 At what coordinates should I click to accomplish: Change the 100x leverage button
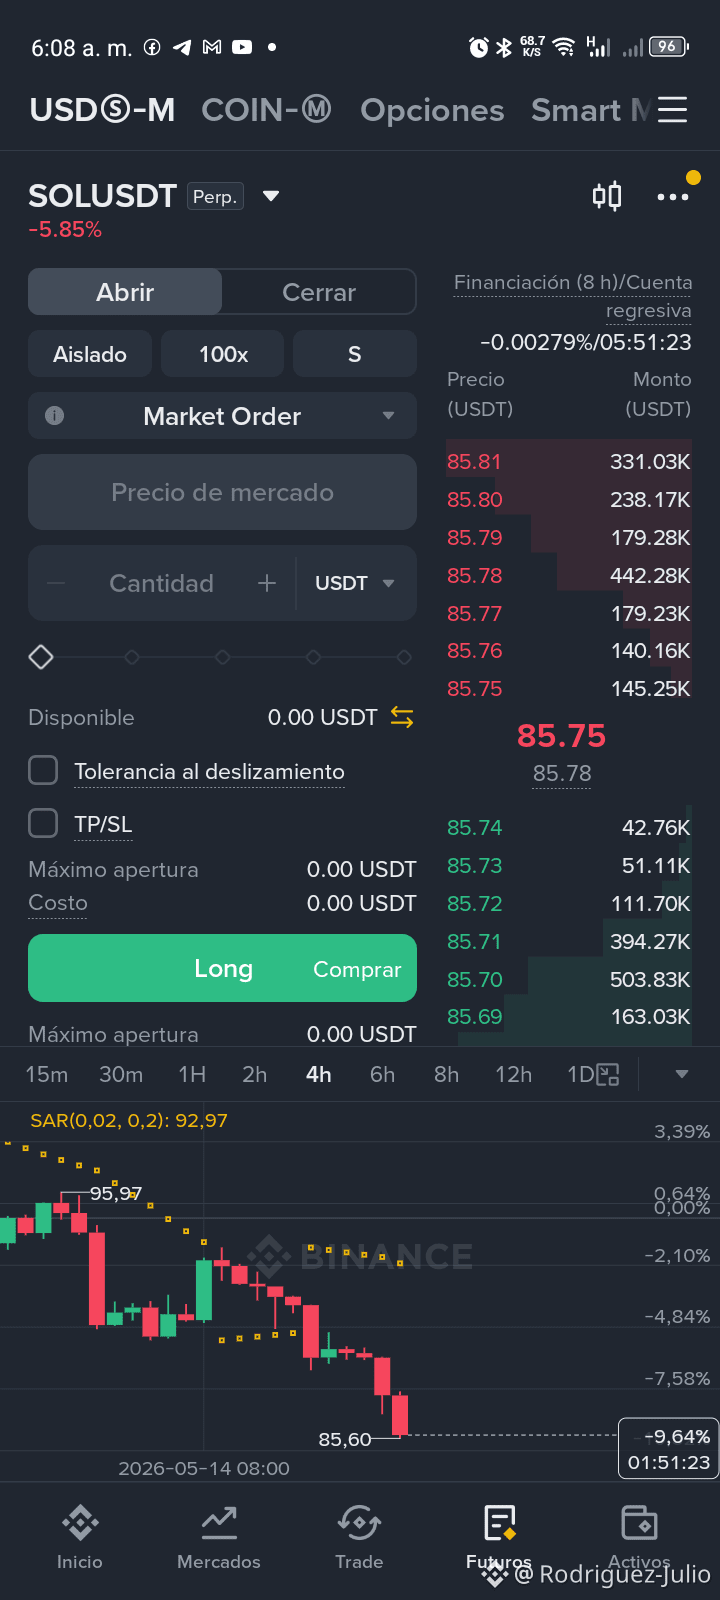[x=223, y=354]
